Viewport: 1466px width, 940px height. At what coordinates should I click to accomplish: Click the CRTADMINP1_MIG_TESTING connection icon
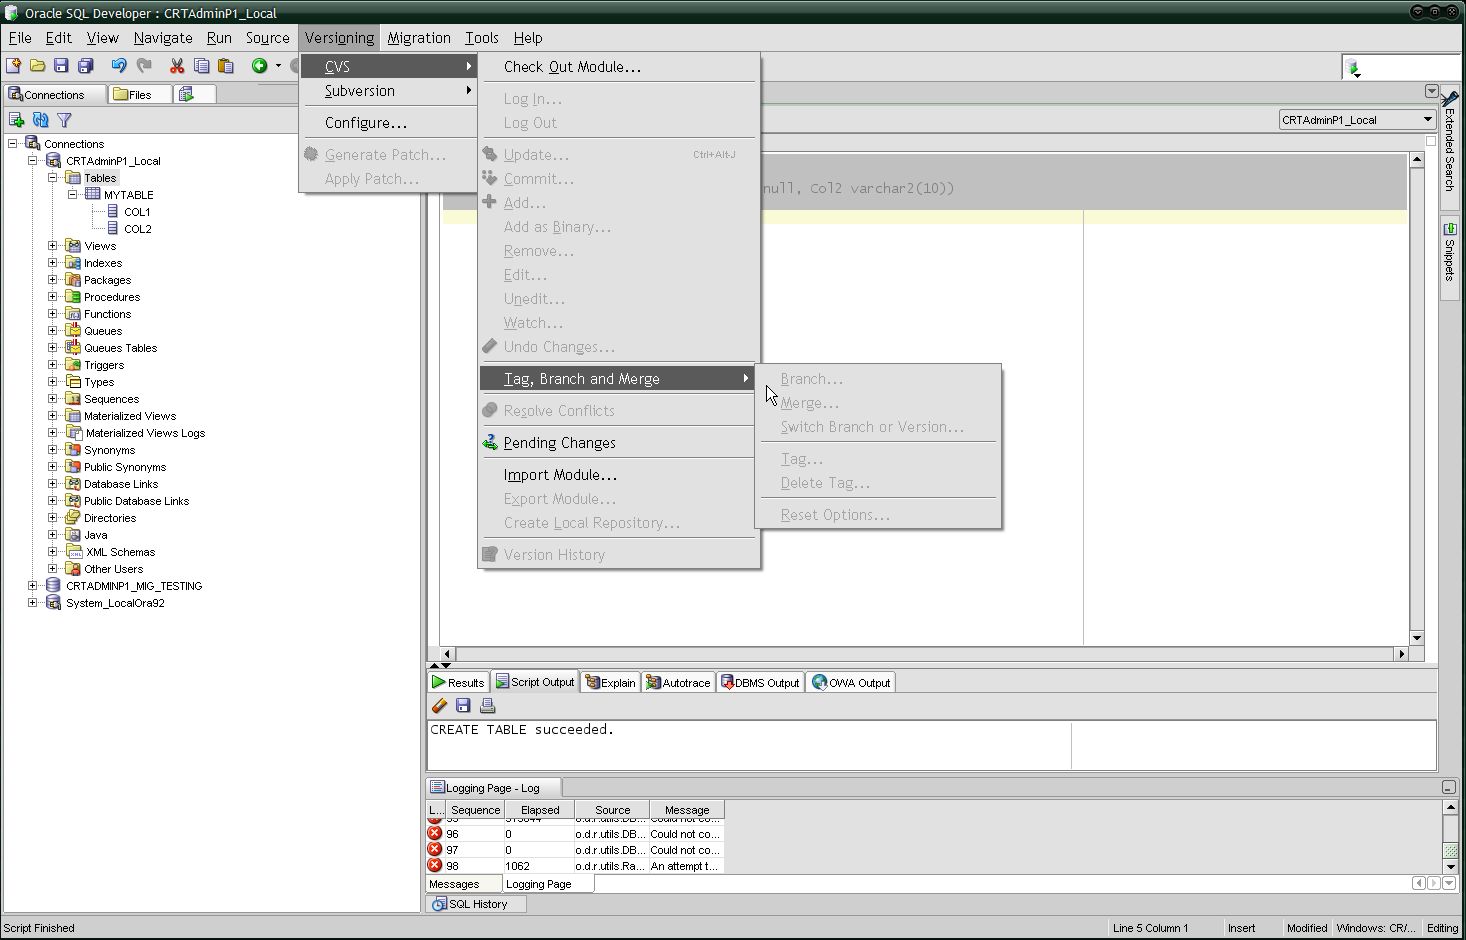[x=54, y=585]
